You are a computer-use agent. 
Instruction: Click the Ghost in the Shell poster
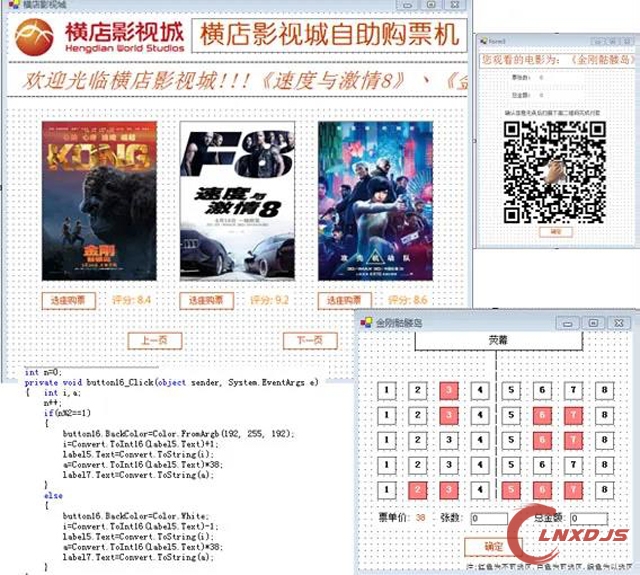pyautogui.click(x=375, y=200)
